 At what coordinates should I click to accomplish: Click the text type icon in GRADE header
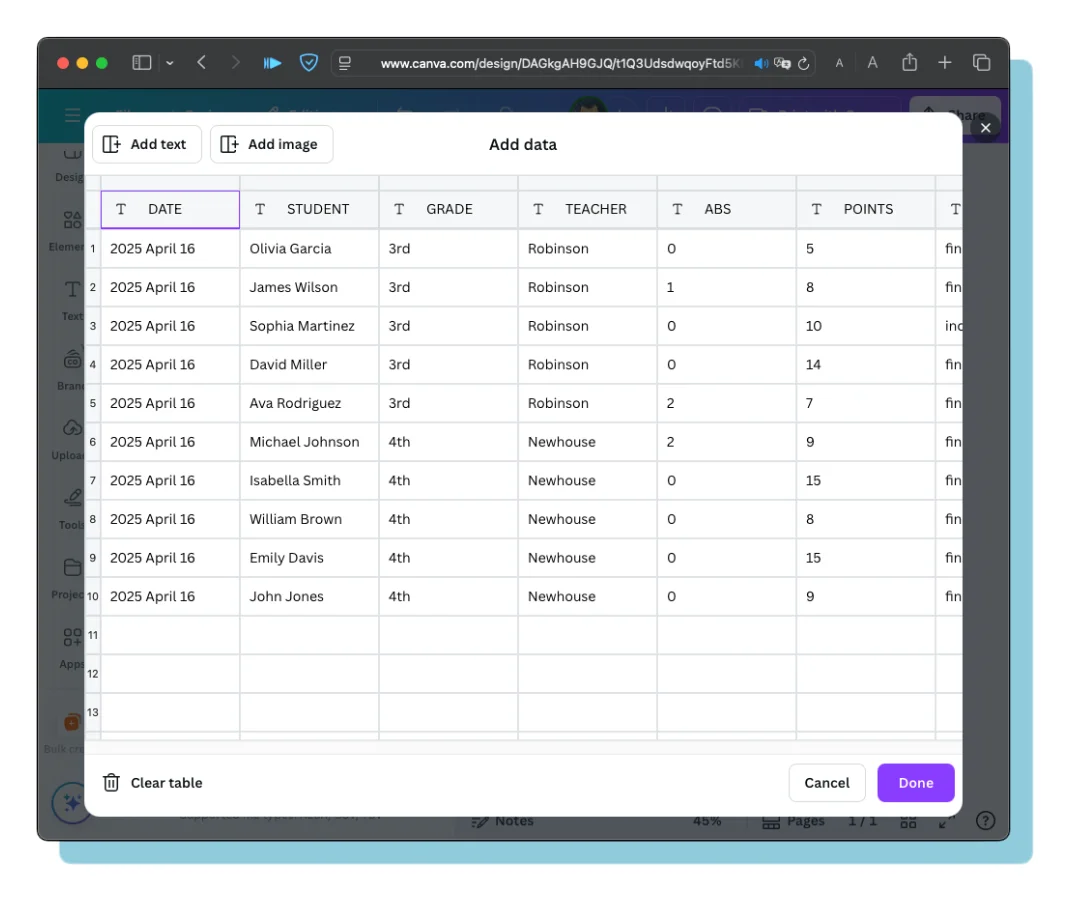pos(400,209)
